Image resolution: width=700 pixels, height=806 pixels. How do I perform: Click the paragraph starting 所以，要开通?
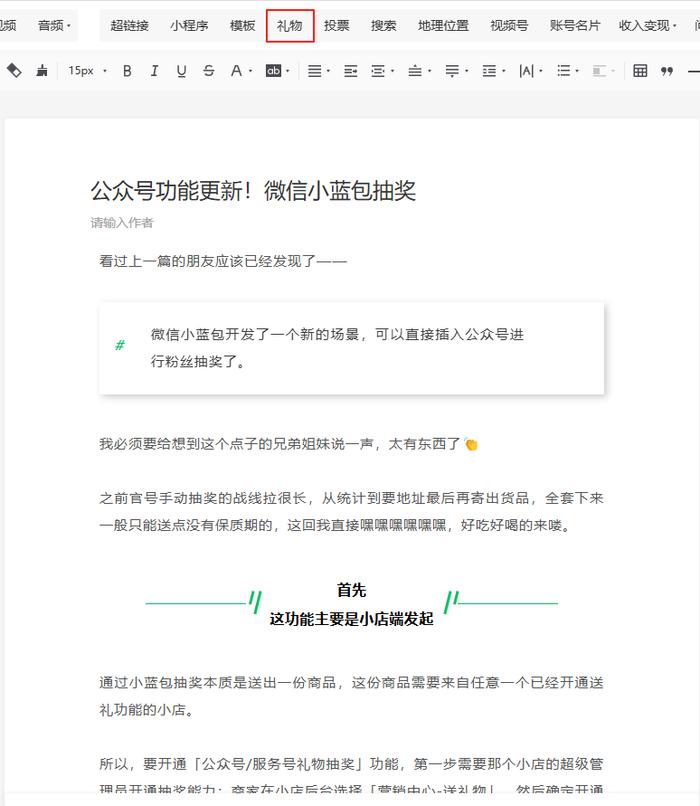(x=351, y=775)
